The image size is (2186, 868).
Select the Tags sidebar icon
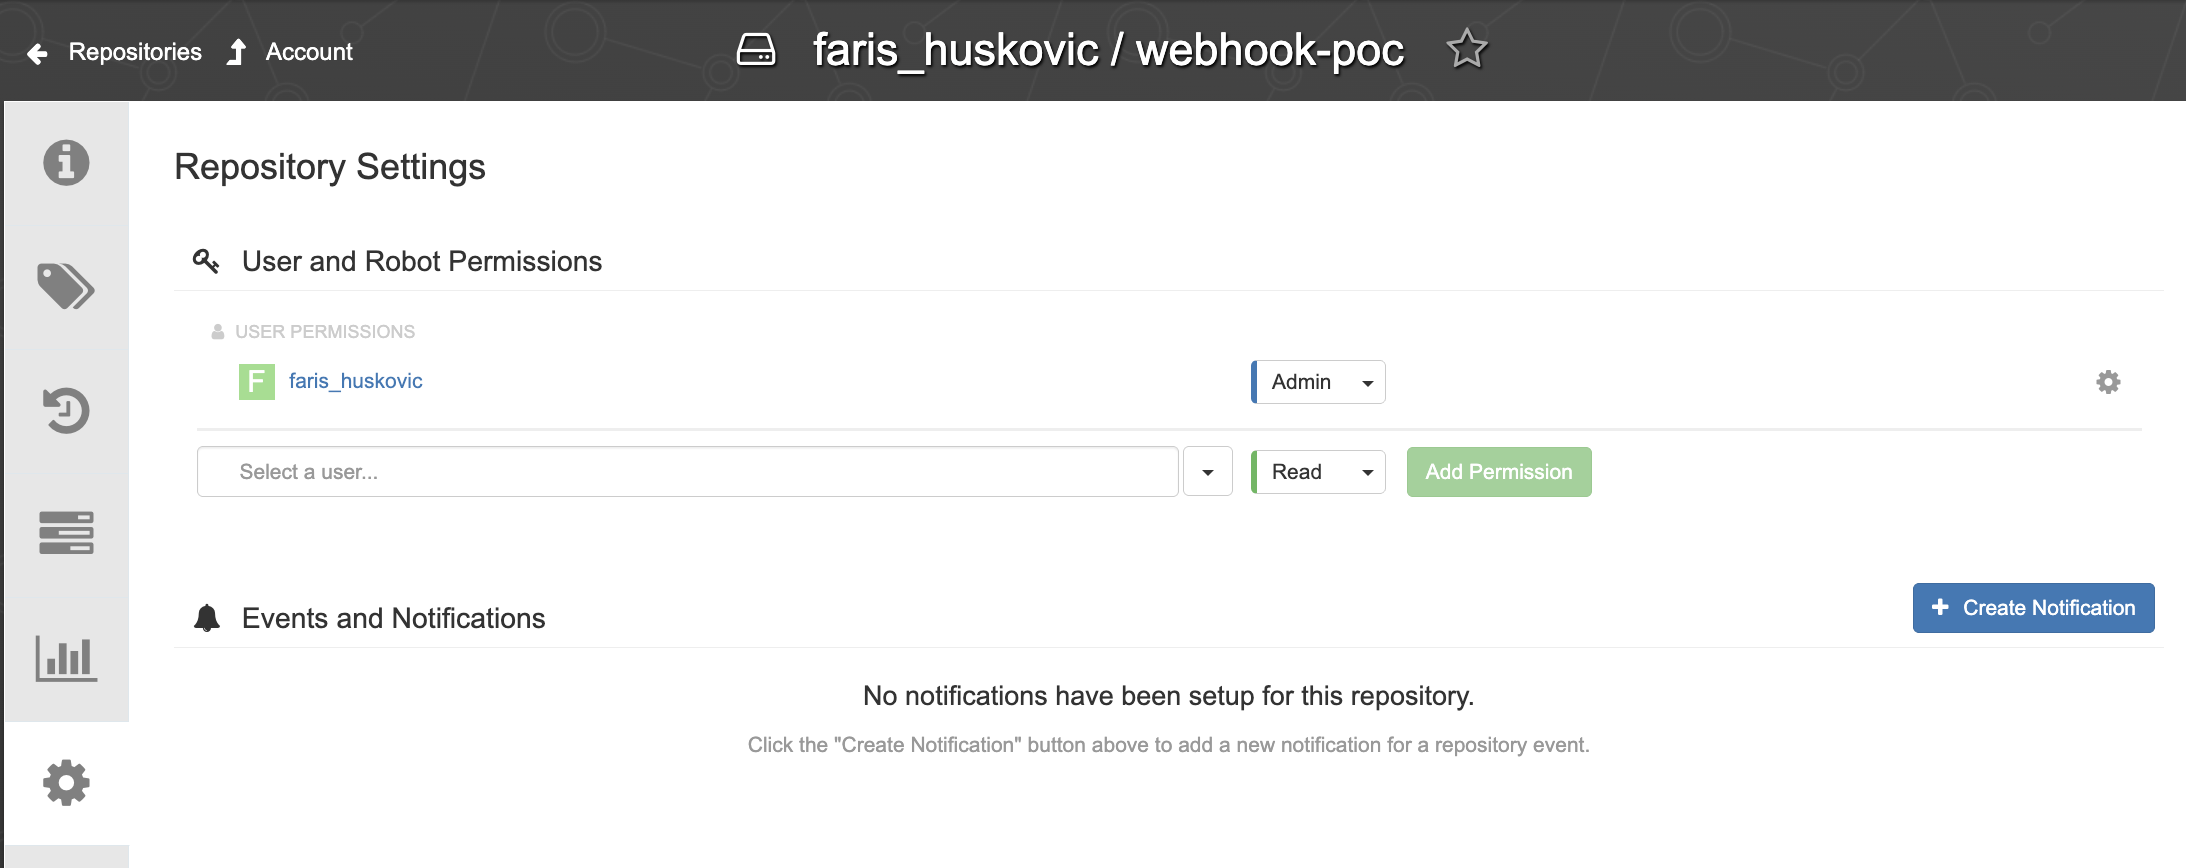coord(66,287)
